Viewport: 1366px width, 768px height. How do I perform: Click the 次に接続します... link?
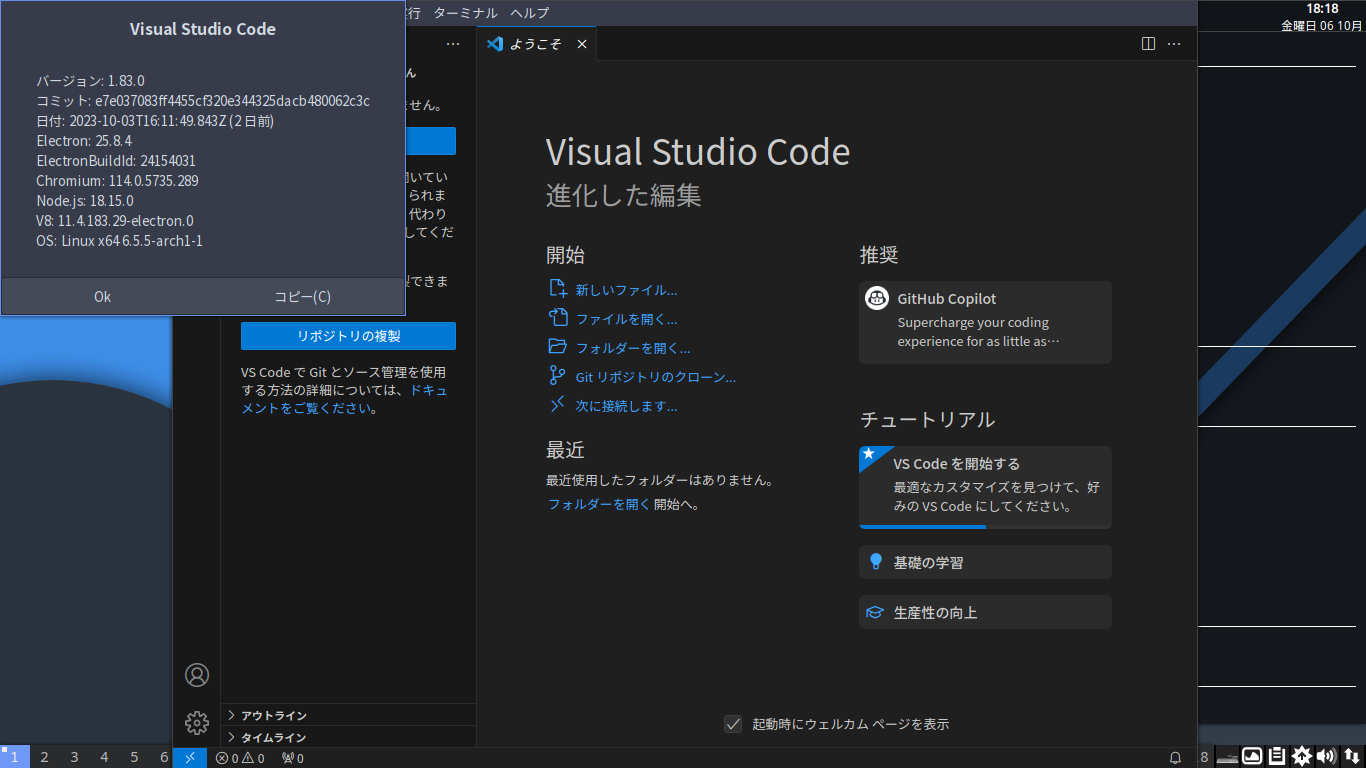626,406
